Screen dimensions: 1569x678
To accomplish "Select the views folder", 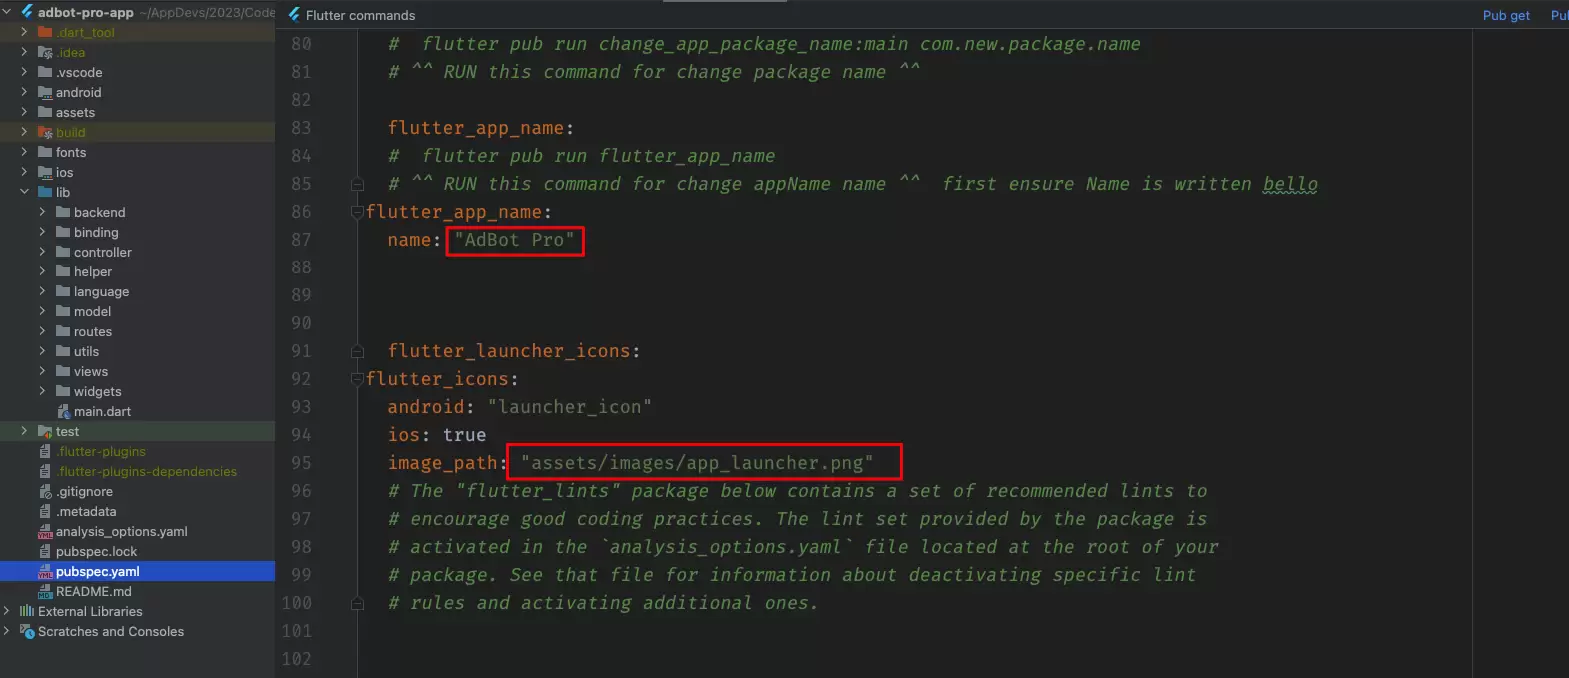I will click(90, 372).
